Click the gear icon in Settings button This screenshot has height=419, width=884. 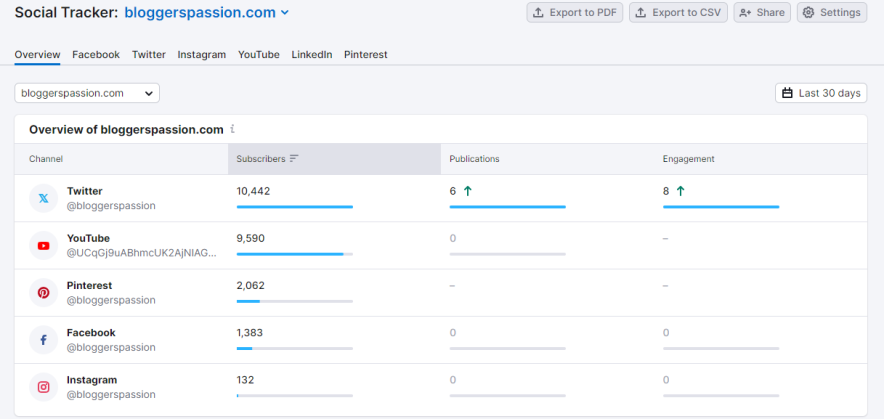click(808, 12)
